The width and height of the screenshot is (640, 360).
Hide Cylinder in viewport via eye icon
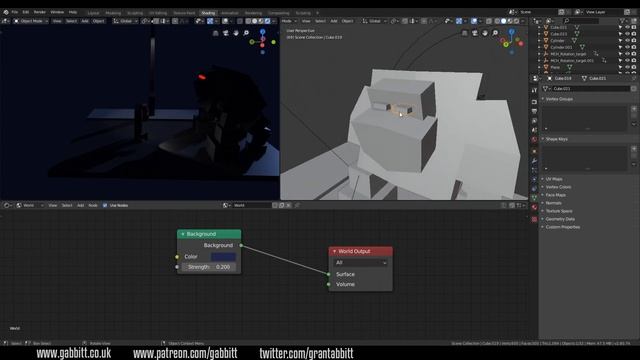tap(627, 40)
